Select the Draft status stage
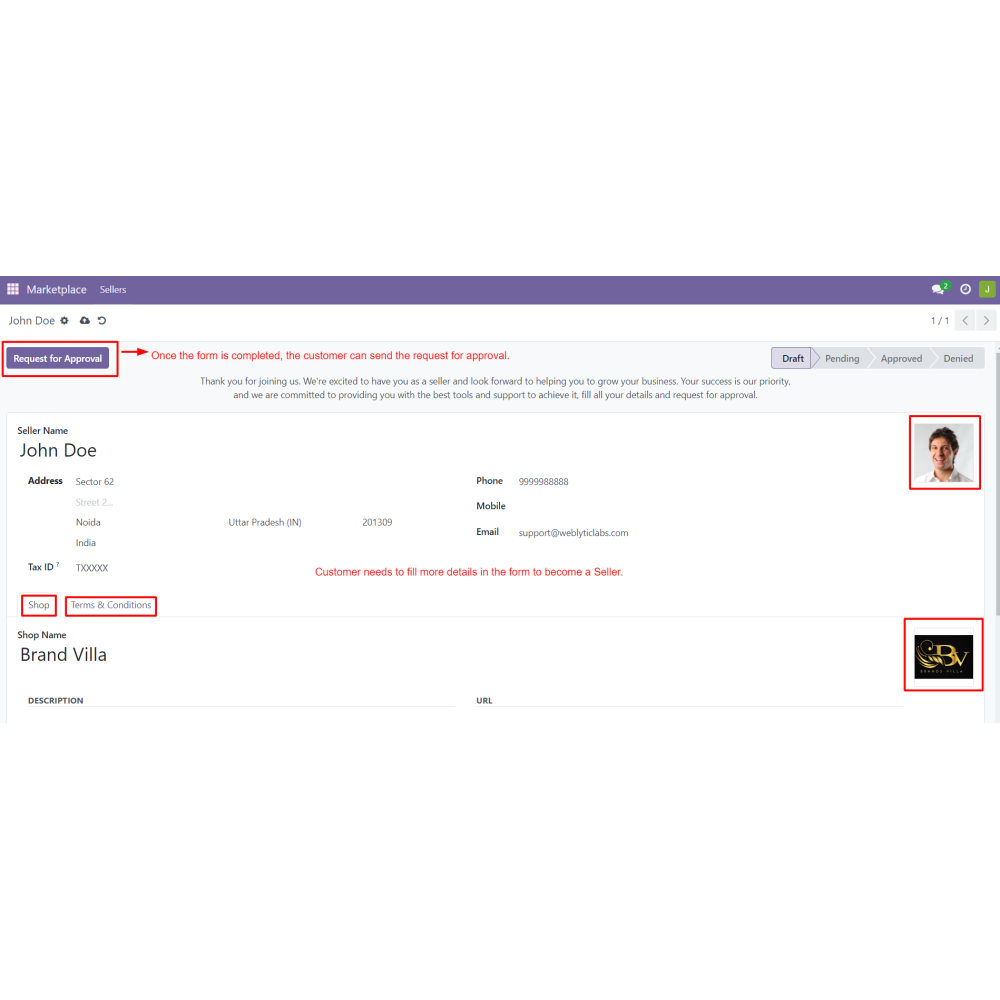Screen dimensions: 1000x1000 [x=792, y=358]
